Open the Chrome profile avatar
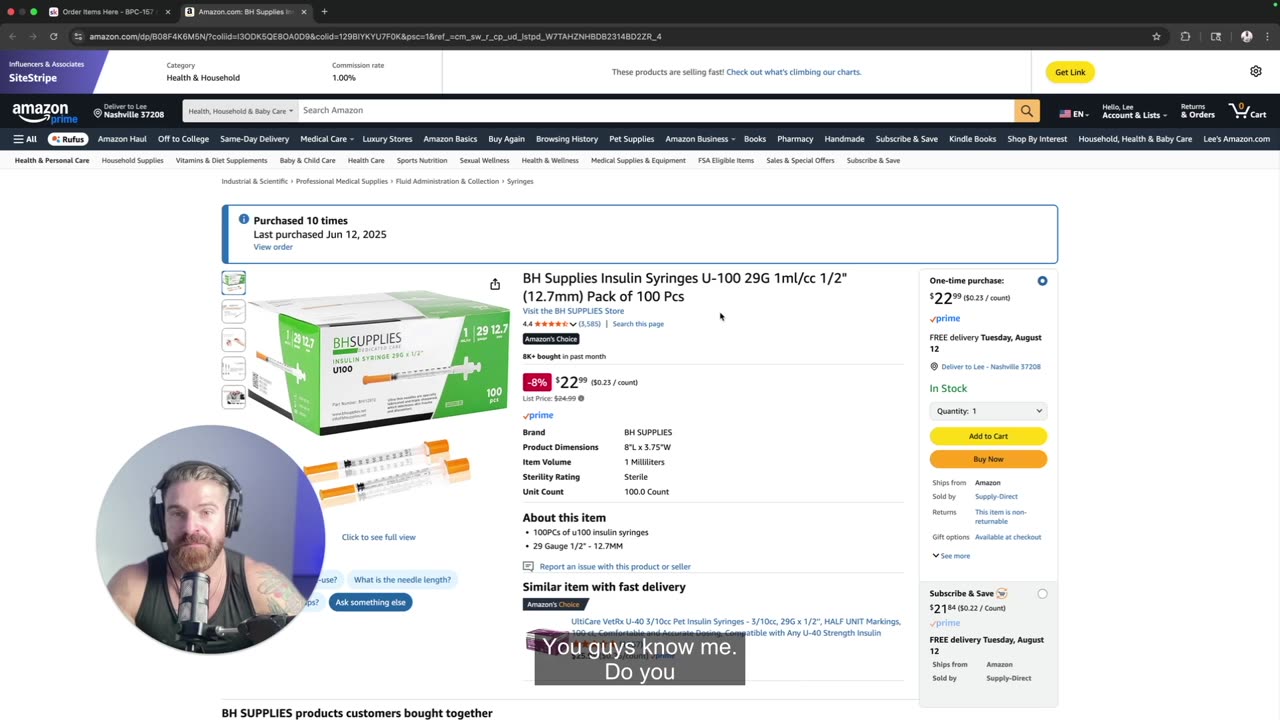 (1246, 36)
